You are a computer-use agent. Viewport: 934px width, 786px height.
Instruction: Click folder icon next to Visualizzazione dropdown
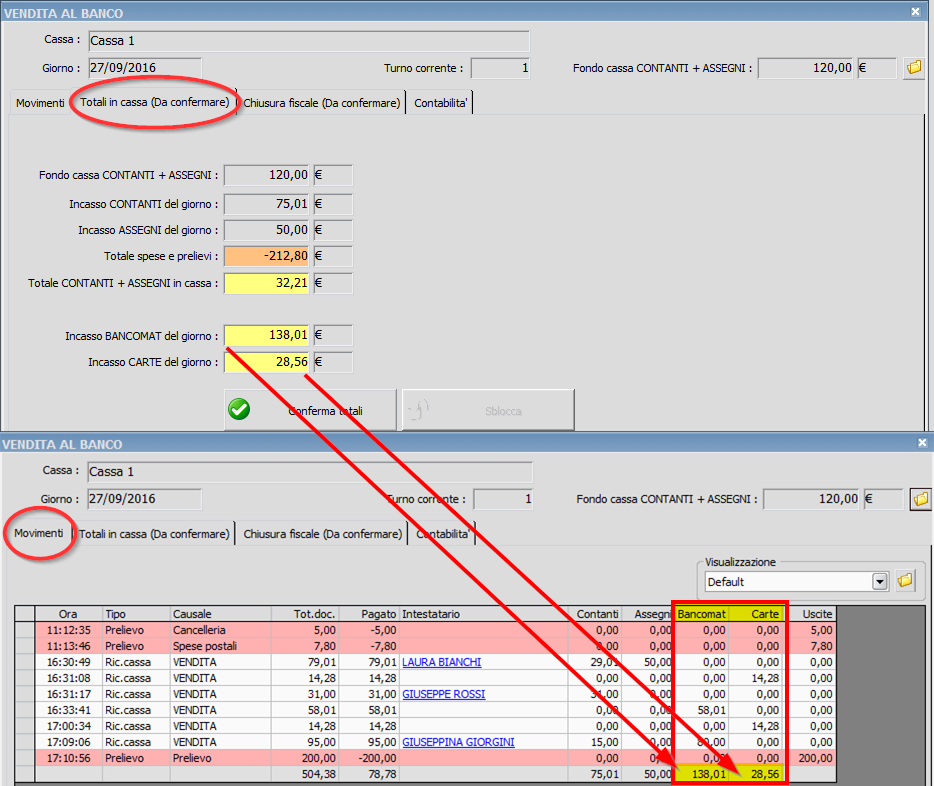pos(905,581)
